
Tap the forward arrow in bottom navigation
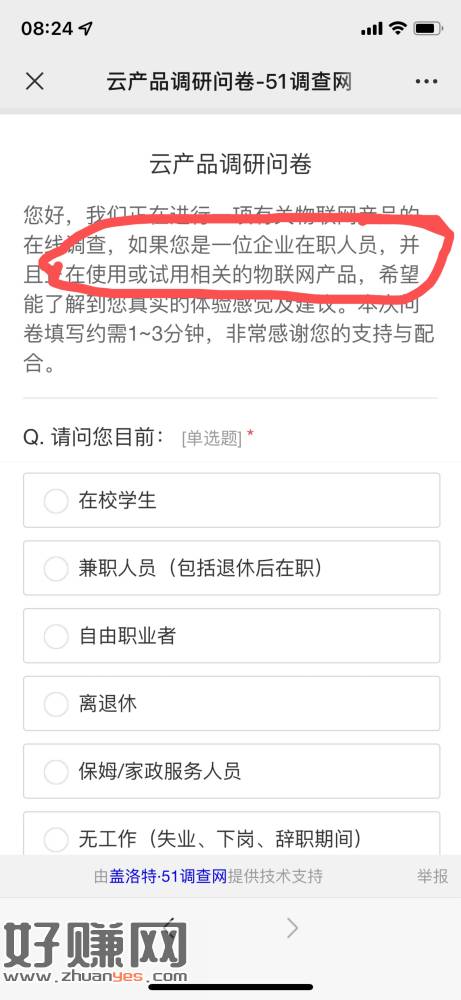tap(292, 928)
